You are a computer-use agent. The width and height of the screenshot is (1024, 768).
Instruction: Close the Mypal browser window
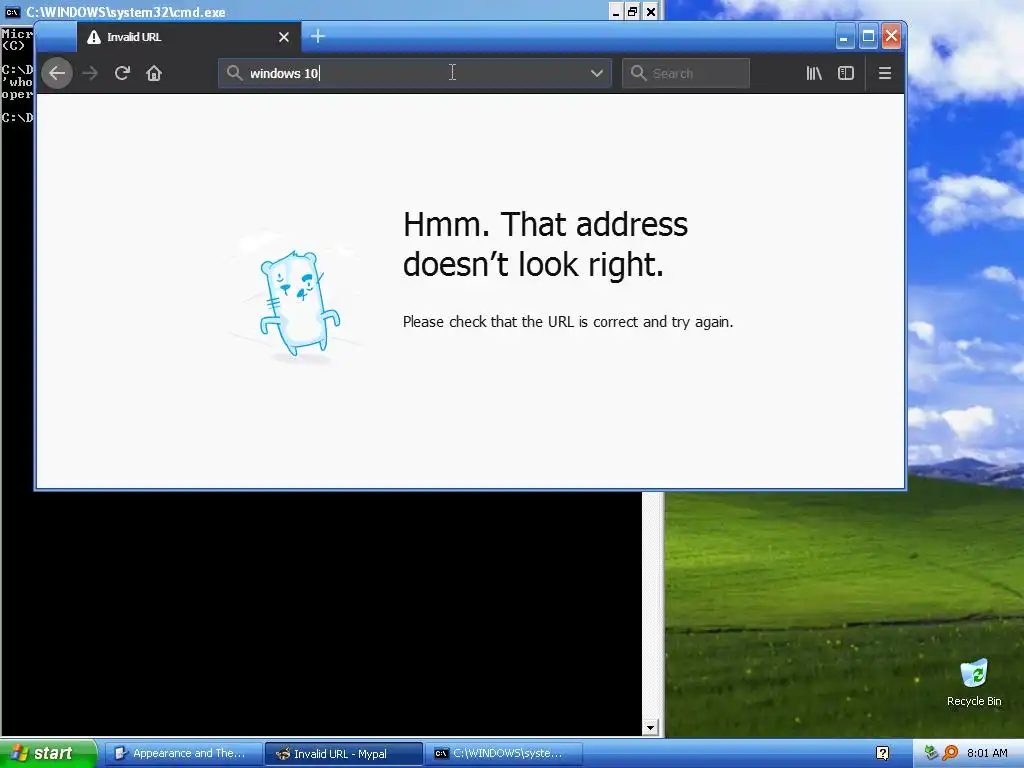[x=891, y=37]
